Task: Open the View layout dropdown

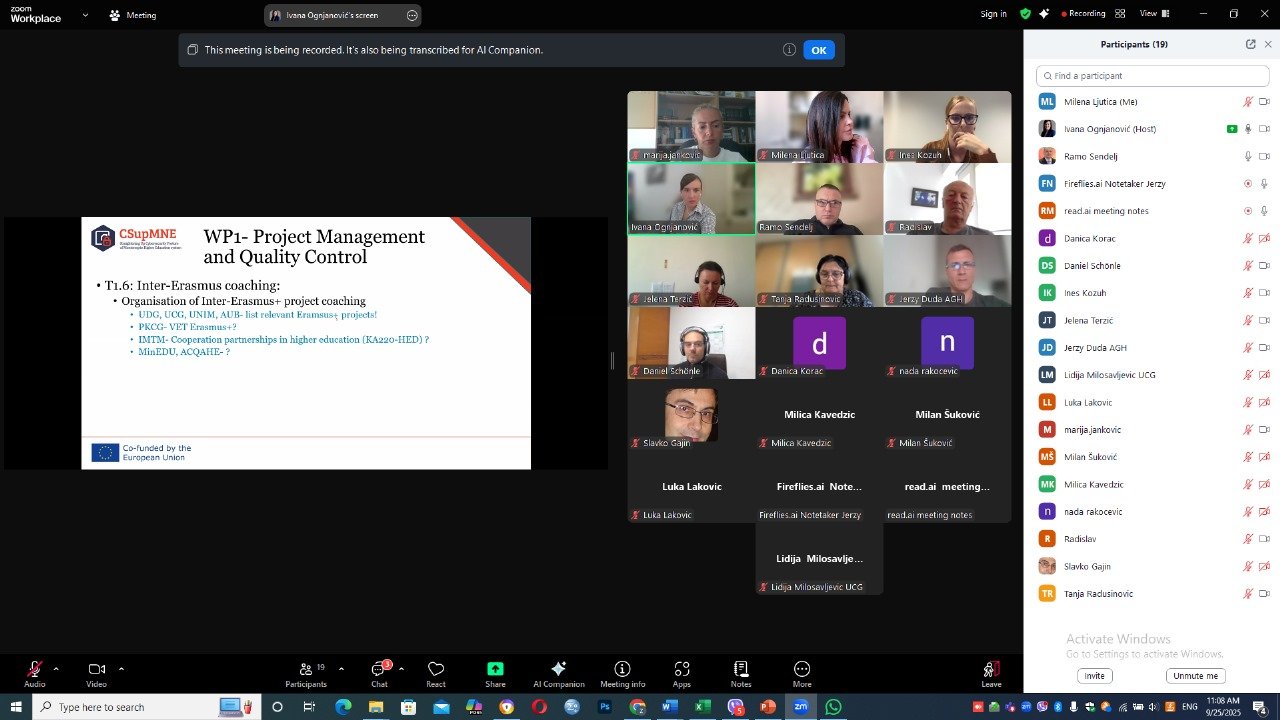Action: (1153, 14)
